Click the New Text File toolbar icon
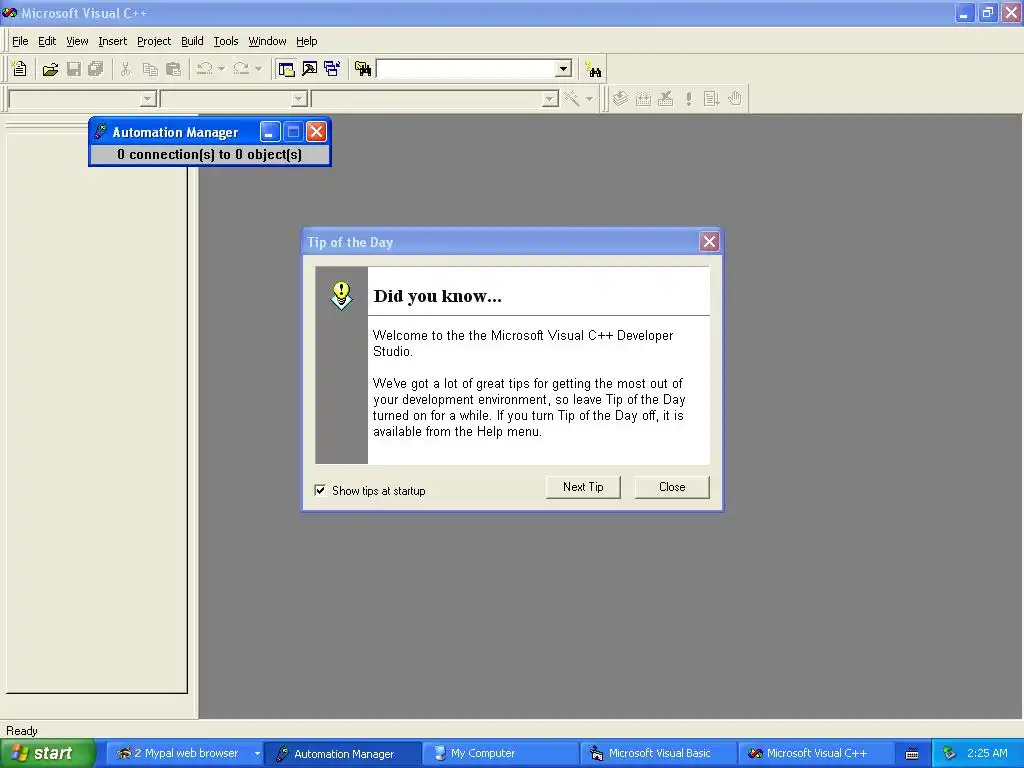Image resolution: width=1024 pixels, height=768 pixels. (20, 69)
